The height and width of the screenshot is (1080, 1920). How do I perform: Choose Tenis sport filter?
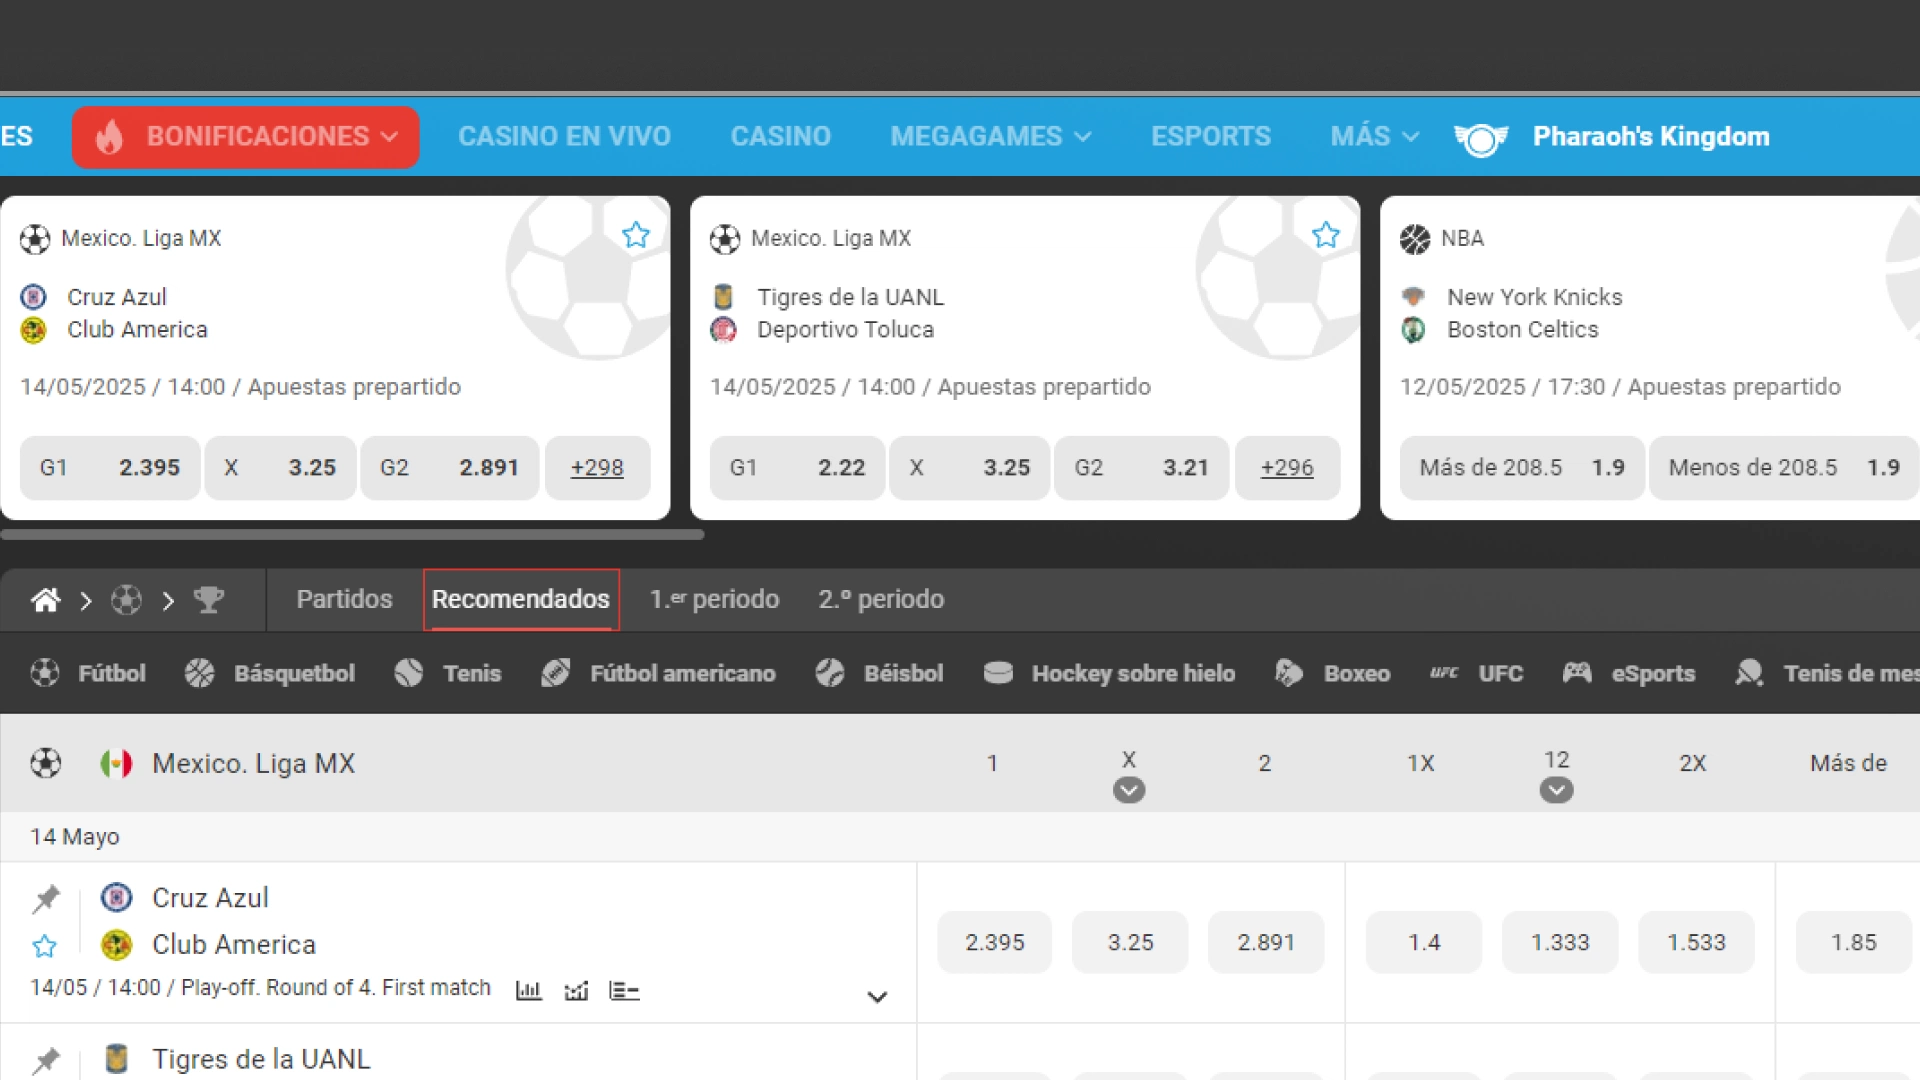coord(448,673)
